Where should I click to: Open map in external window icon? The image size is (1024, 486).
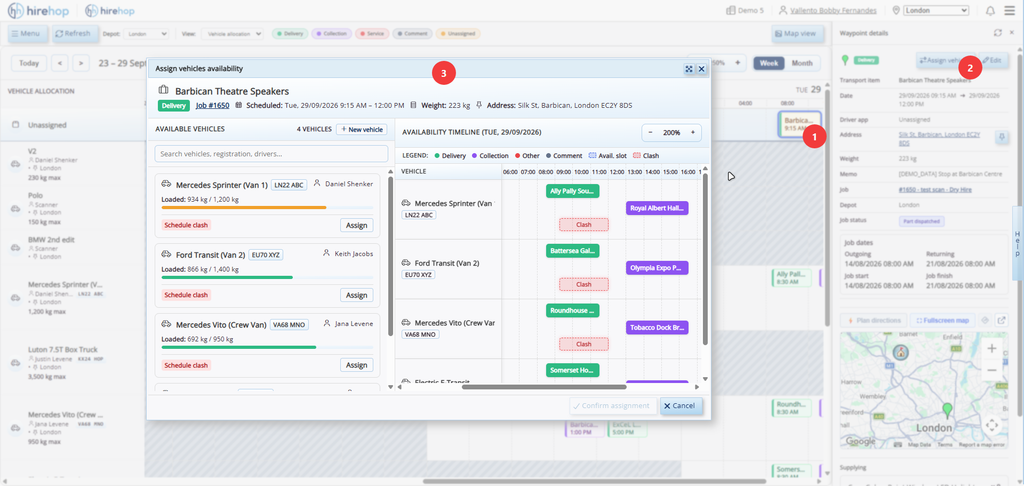pos(1002,321)
